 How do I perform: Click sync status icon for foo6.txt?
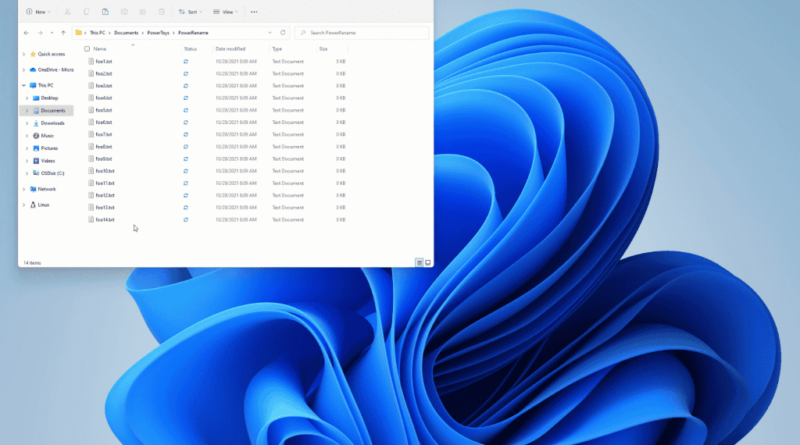(x=186, y=122)
